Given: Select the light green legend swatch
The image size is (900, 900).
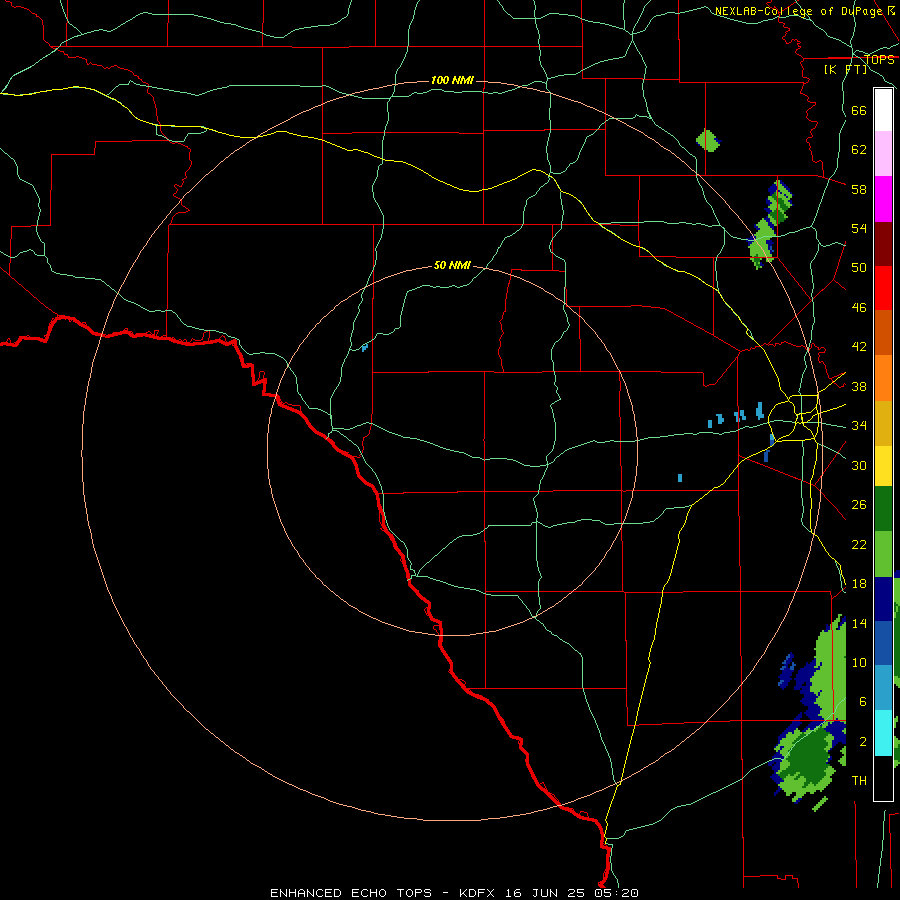Looking at the screenshot, I should coord(883,554).
